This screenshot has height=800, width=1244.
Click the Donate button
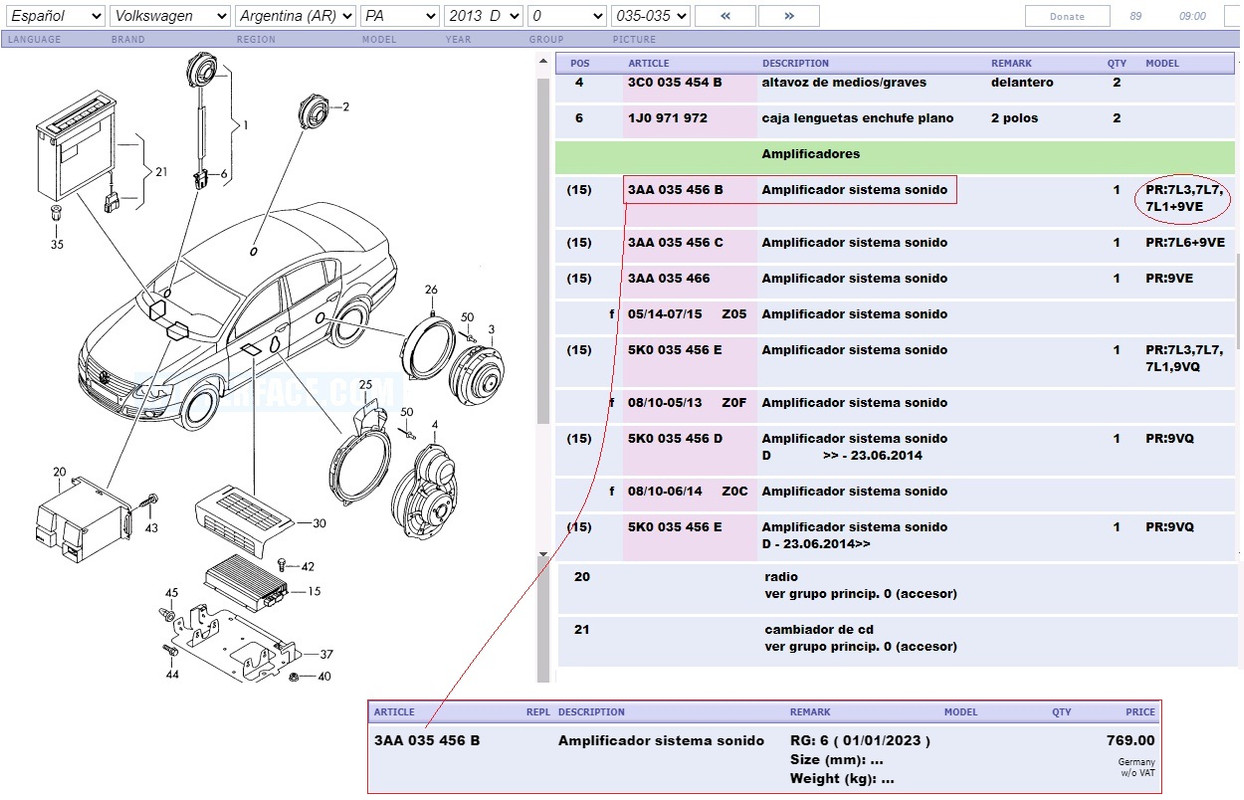click(1067, 16)
